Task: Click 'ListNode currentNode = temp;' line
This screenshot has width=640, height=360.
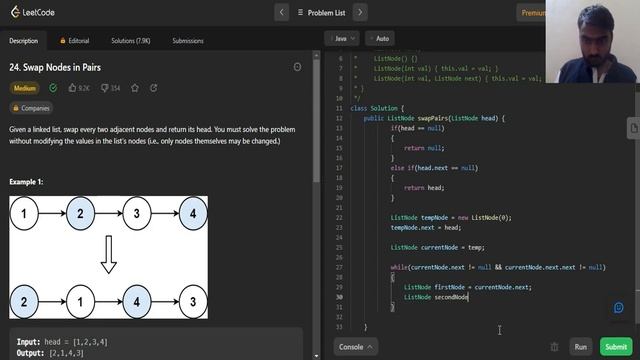Action: [438, 247]
